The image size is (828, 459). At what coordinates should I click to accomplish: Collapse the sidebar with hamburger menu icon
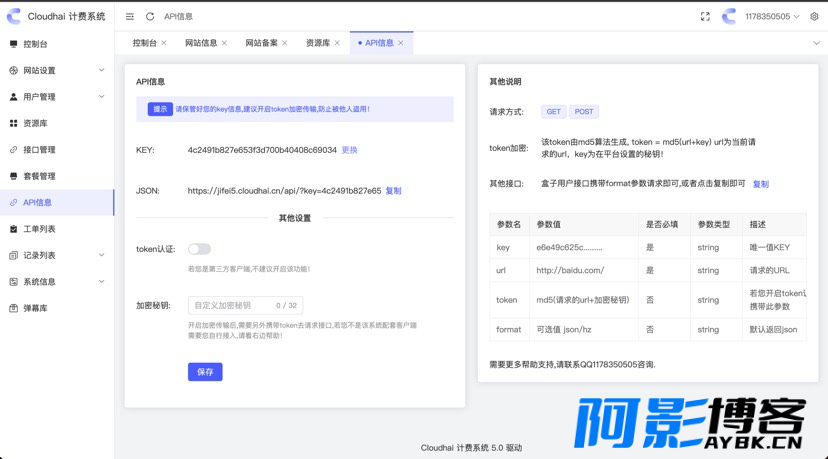[x=129, y=17]
